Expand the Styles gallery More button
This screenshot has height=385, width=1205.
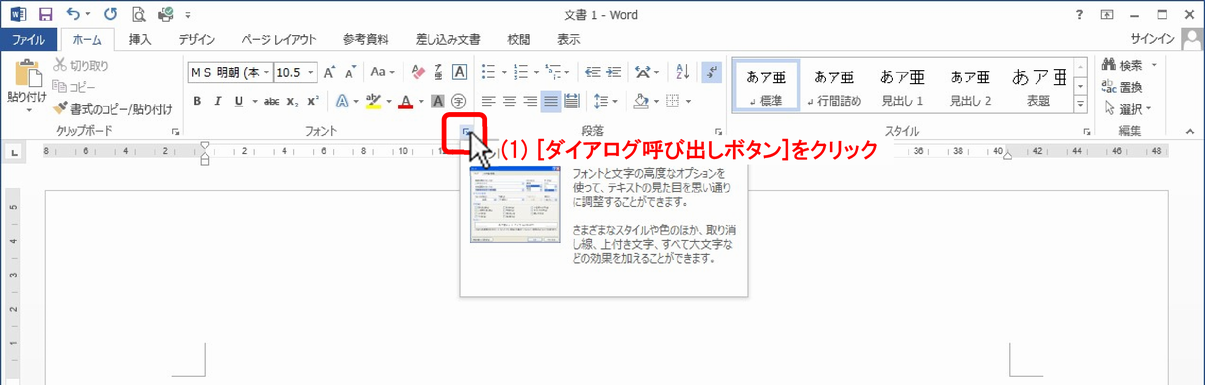(x=1080, y=105)
